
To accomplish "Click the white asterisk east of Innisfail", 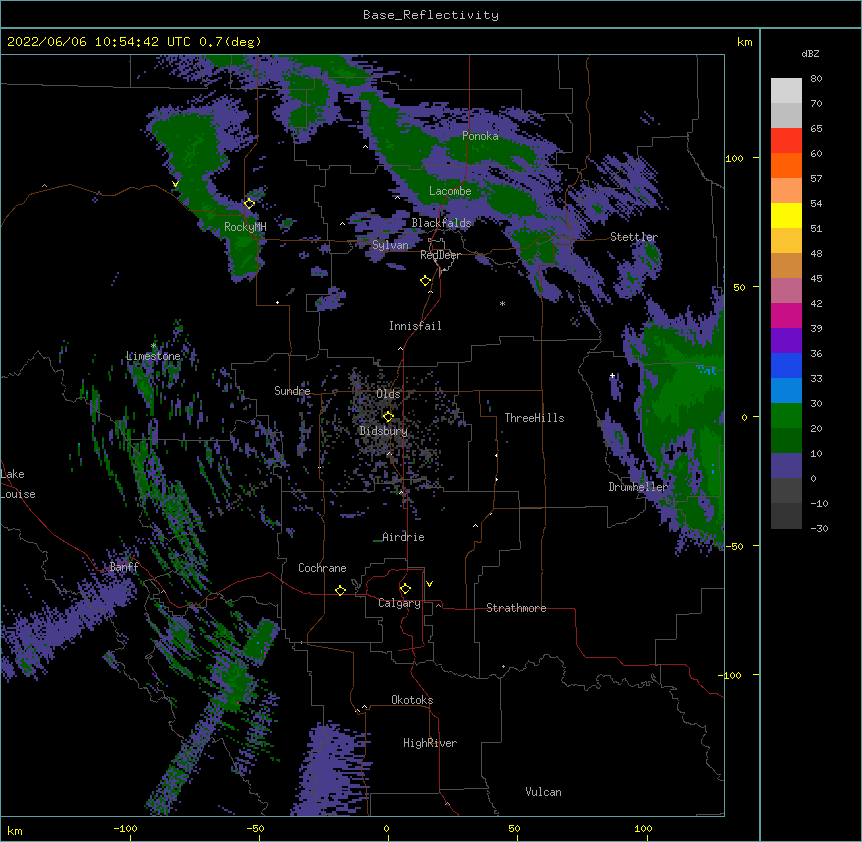I will 502,304.
